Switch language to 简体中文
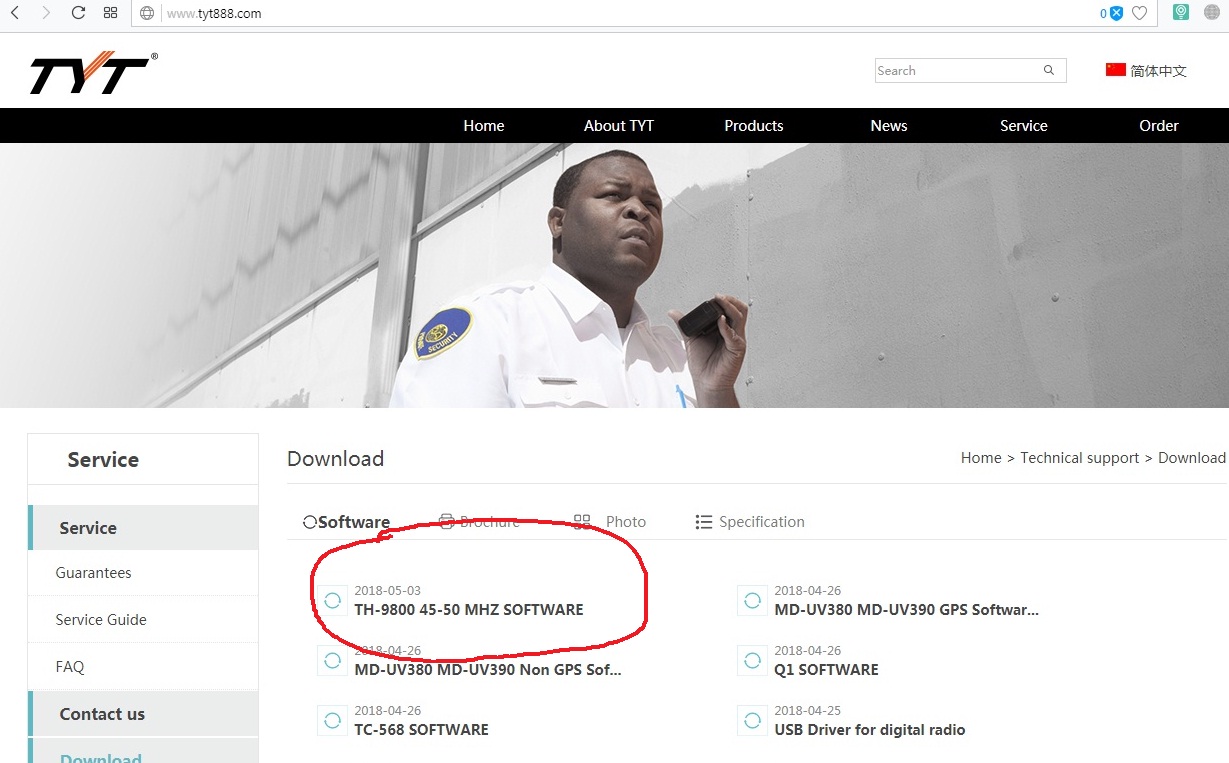The height and width of the screenshot is (763, 1229). point(1158,71)
